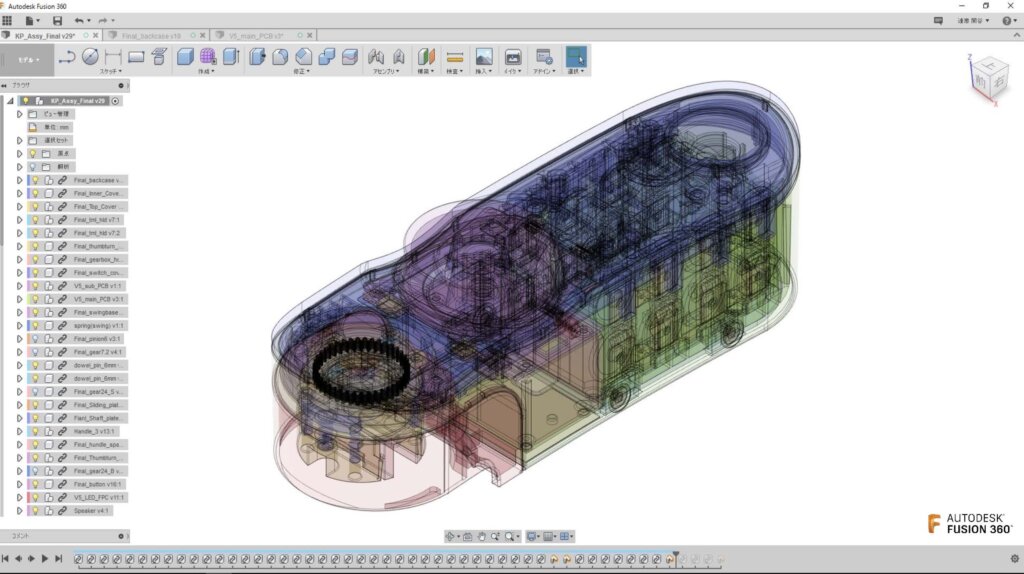The height and width of the screenshot is (574, 1024).
Task: Select the Line sketch tool
Action: [x=67, y=57]
